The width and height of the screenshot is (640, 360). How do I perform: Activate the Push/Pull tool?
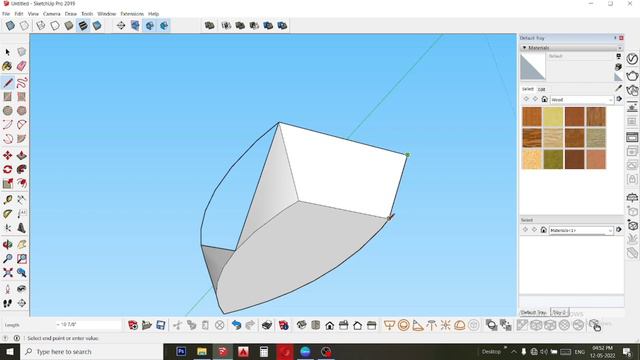point(22,155)
